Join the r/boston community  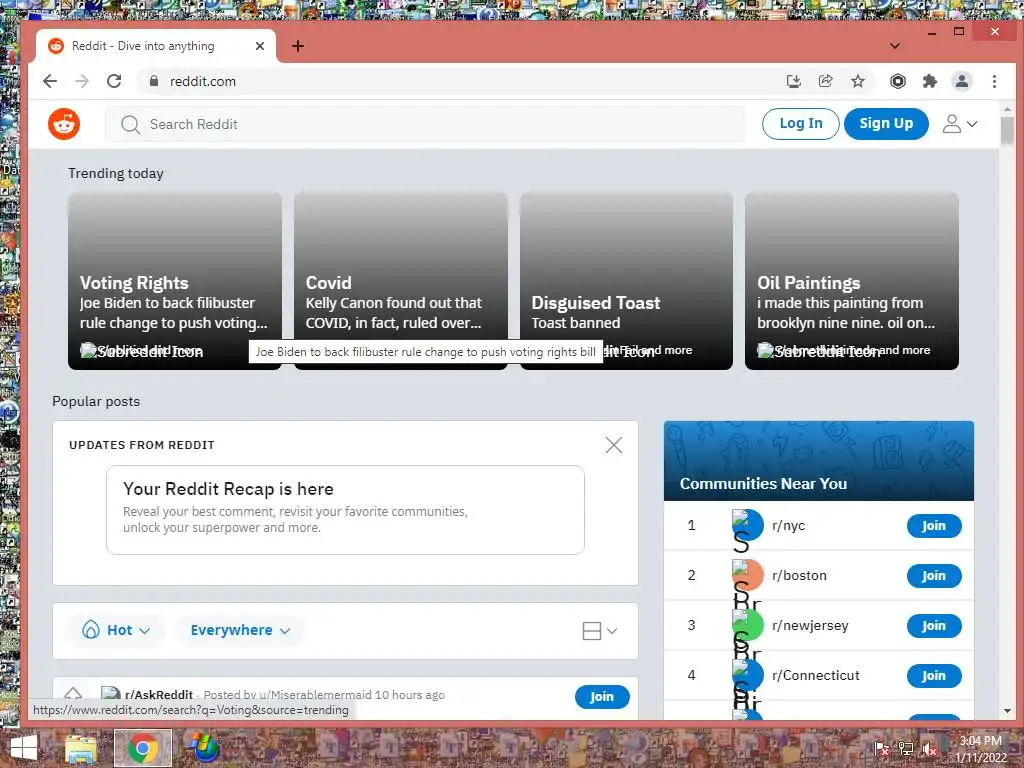click(934, 576)
